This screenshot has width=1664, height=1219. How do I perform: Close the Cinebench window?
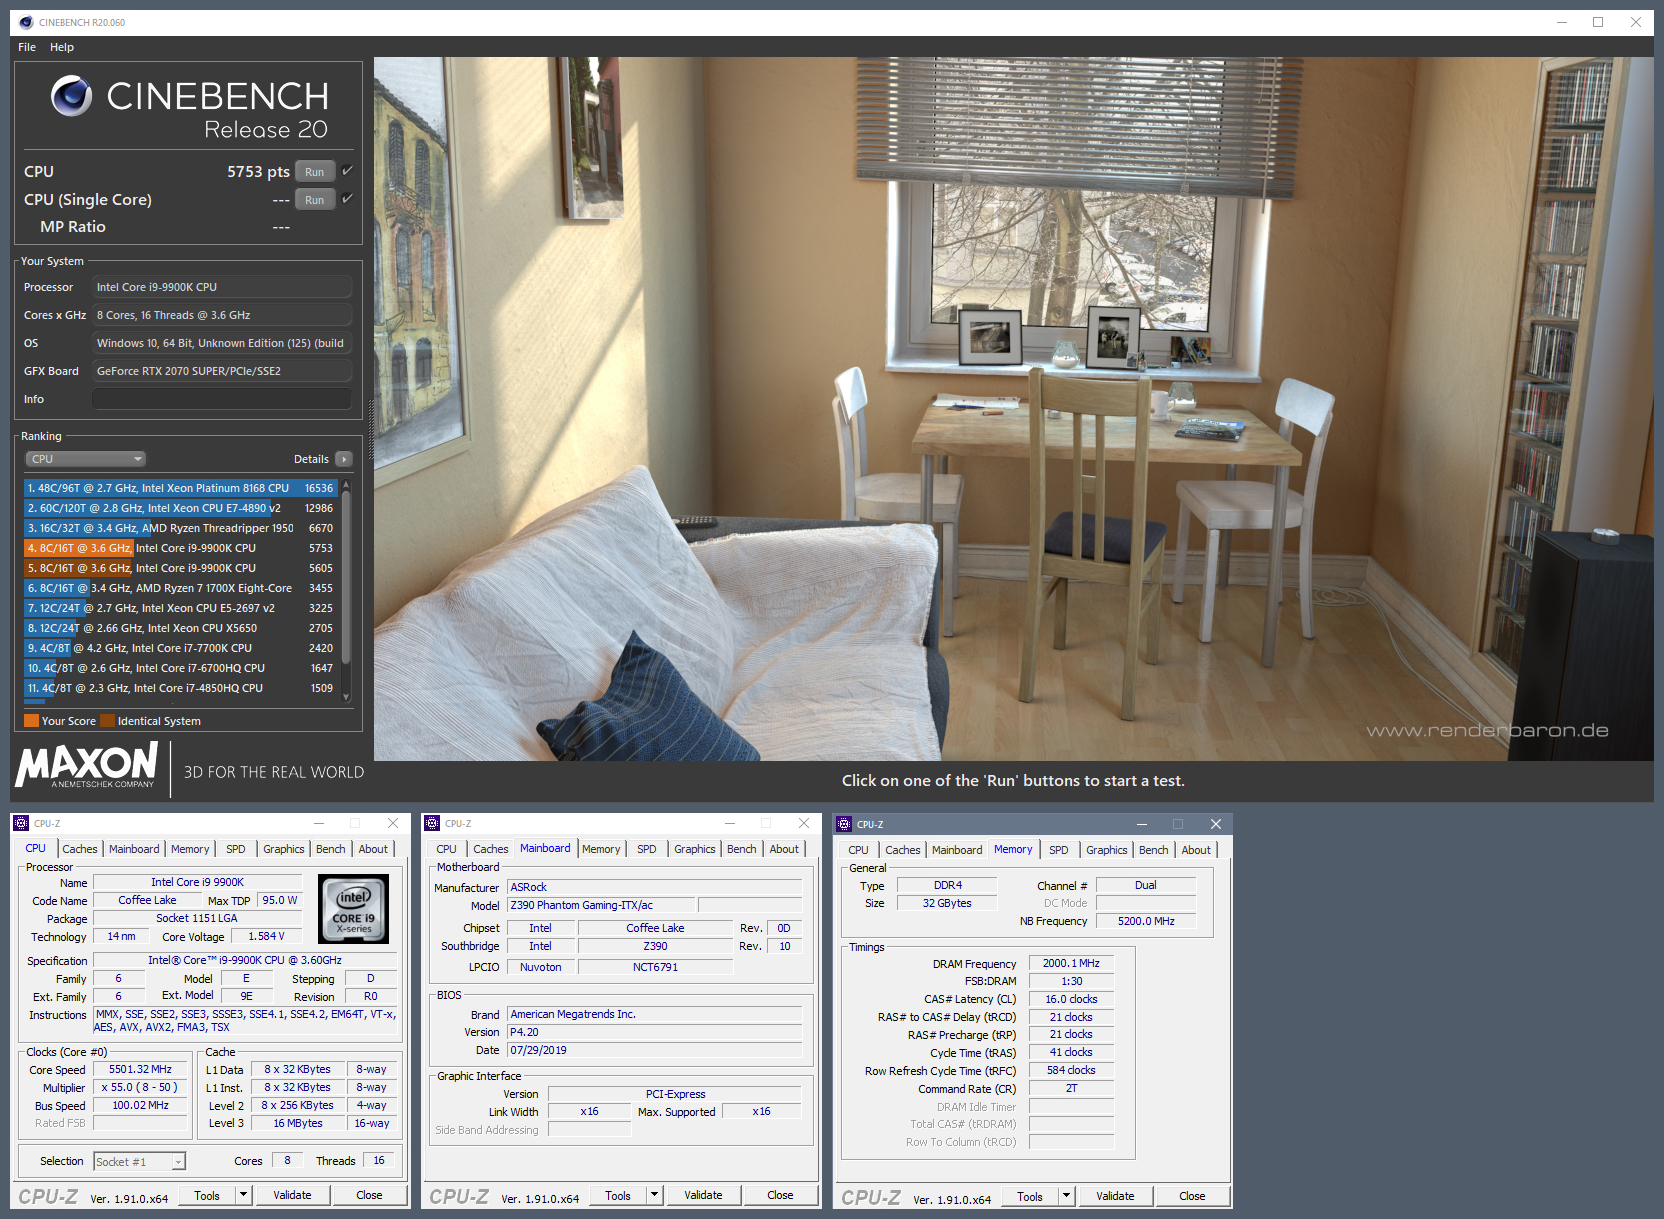click(1636, 22)
